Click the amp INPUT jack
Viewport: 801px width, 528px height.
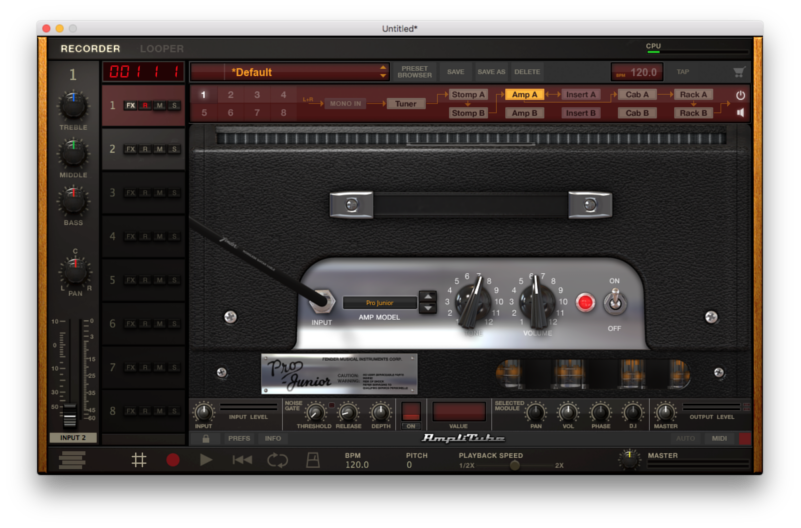click(x=322, y=302)
